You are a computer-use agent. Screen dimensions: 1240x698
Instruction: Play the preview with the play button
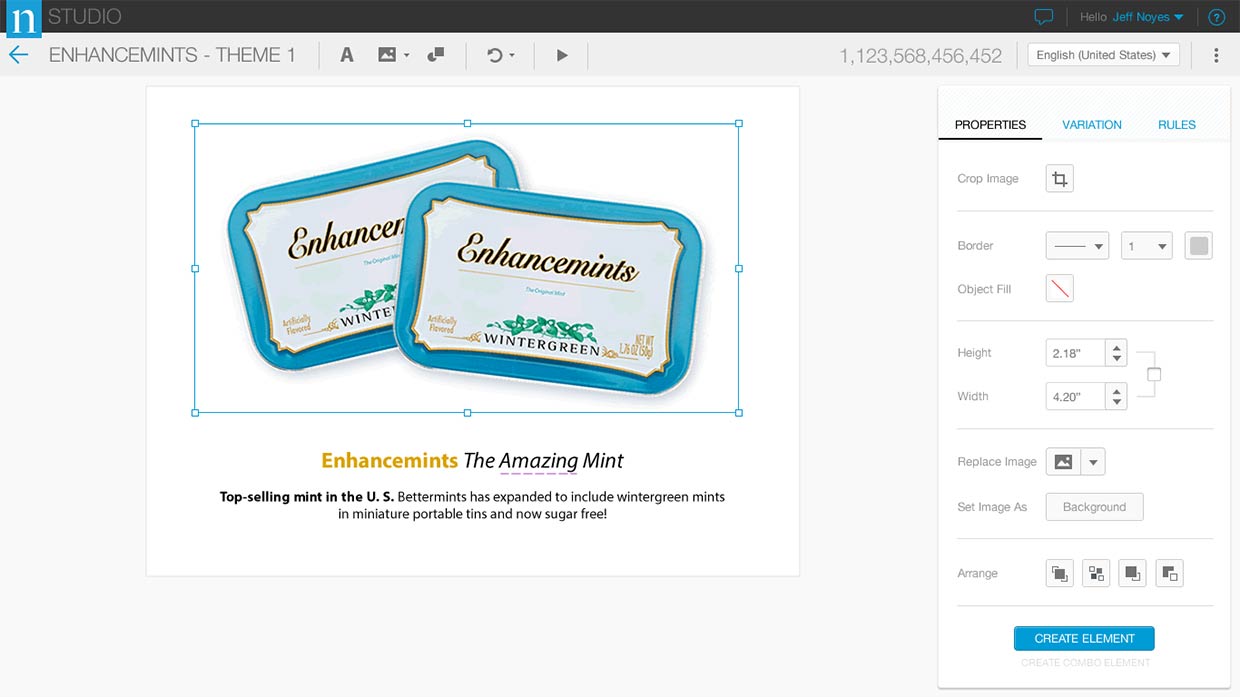(x=562, y=55)
